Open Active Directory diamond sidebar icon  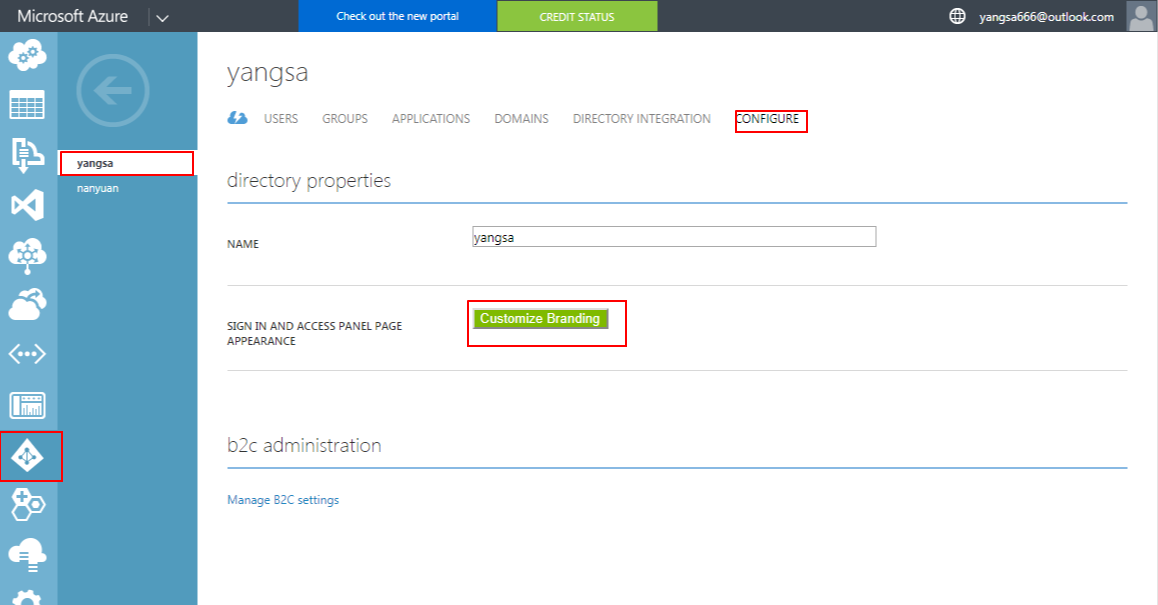click(x=28, y=456)
